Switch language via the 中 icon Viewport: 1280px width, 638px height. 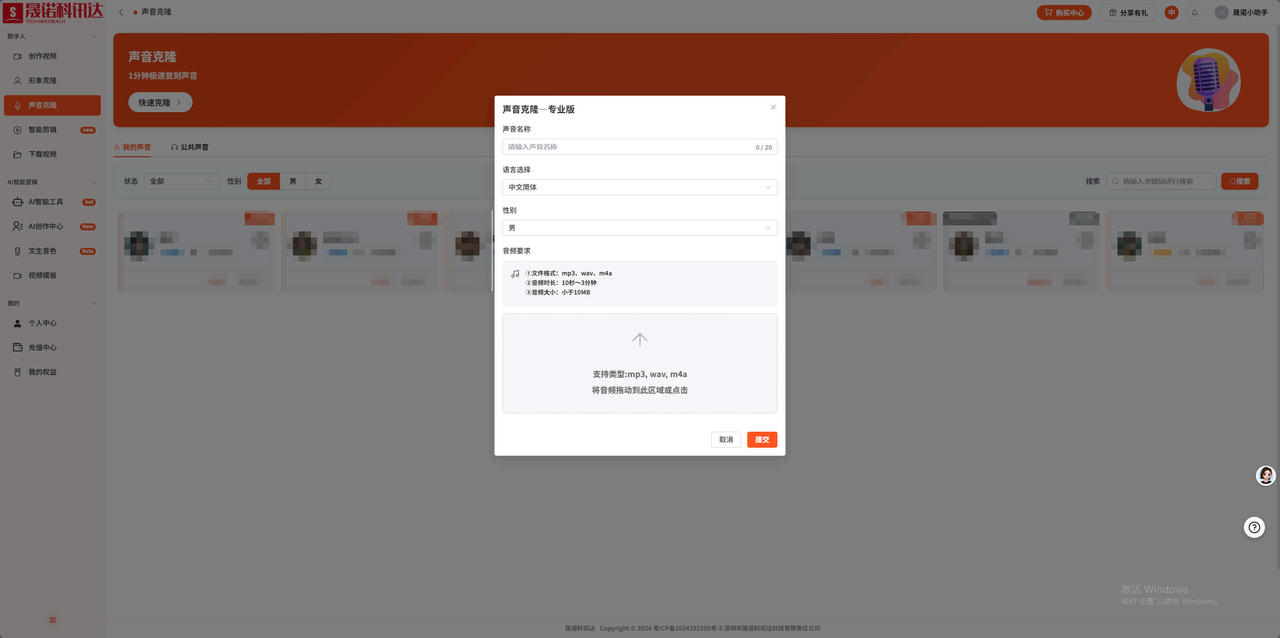[1171, 12]
